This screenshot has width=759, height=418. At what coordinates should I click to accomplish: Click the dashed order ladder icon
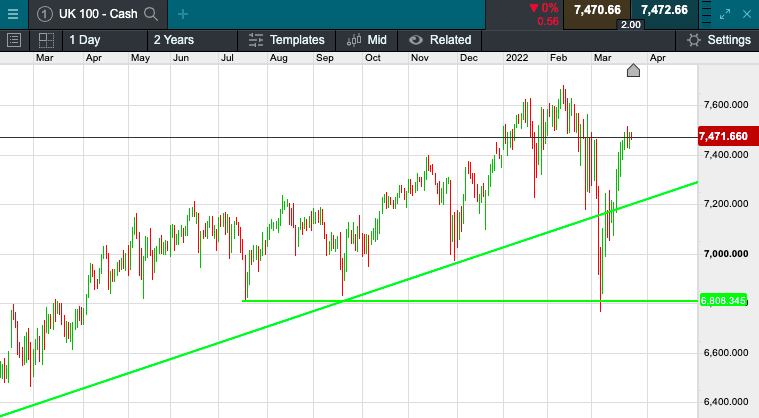pos(706,14)
